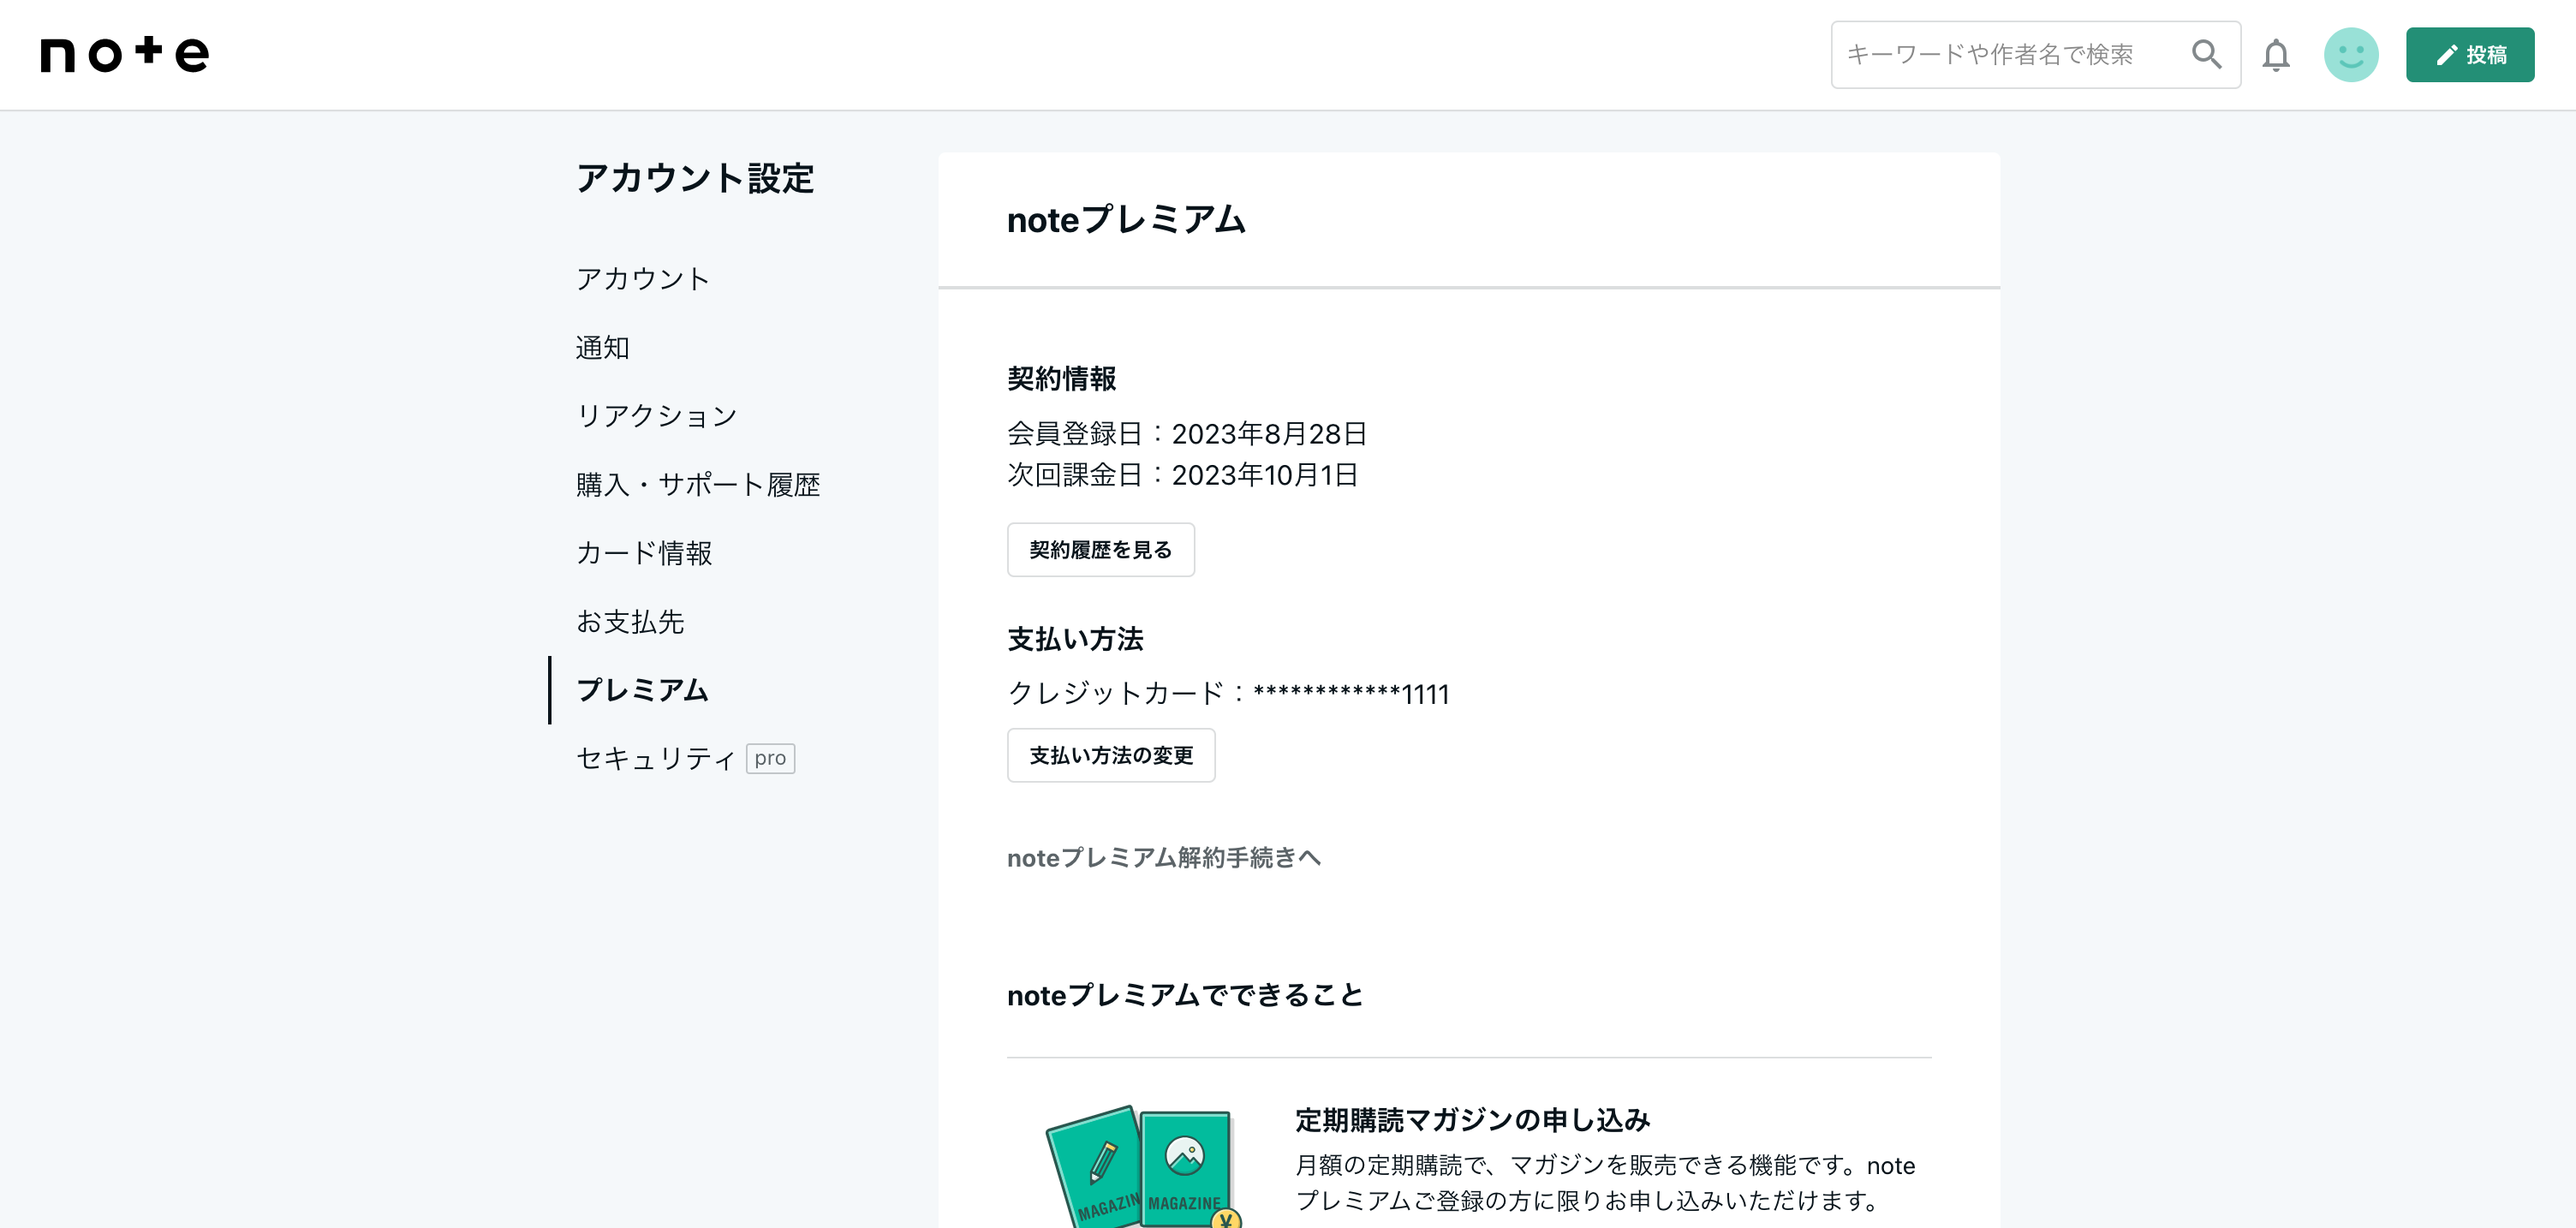Click the pro badge next to セキュリティ
2576x1228 pixels.
point(770,759)
